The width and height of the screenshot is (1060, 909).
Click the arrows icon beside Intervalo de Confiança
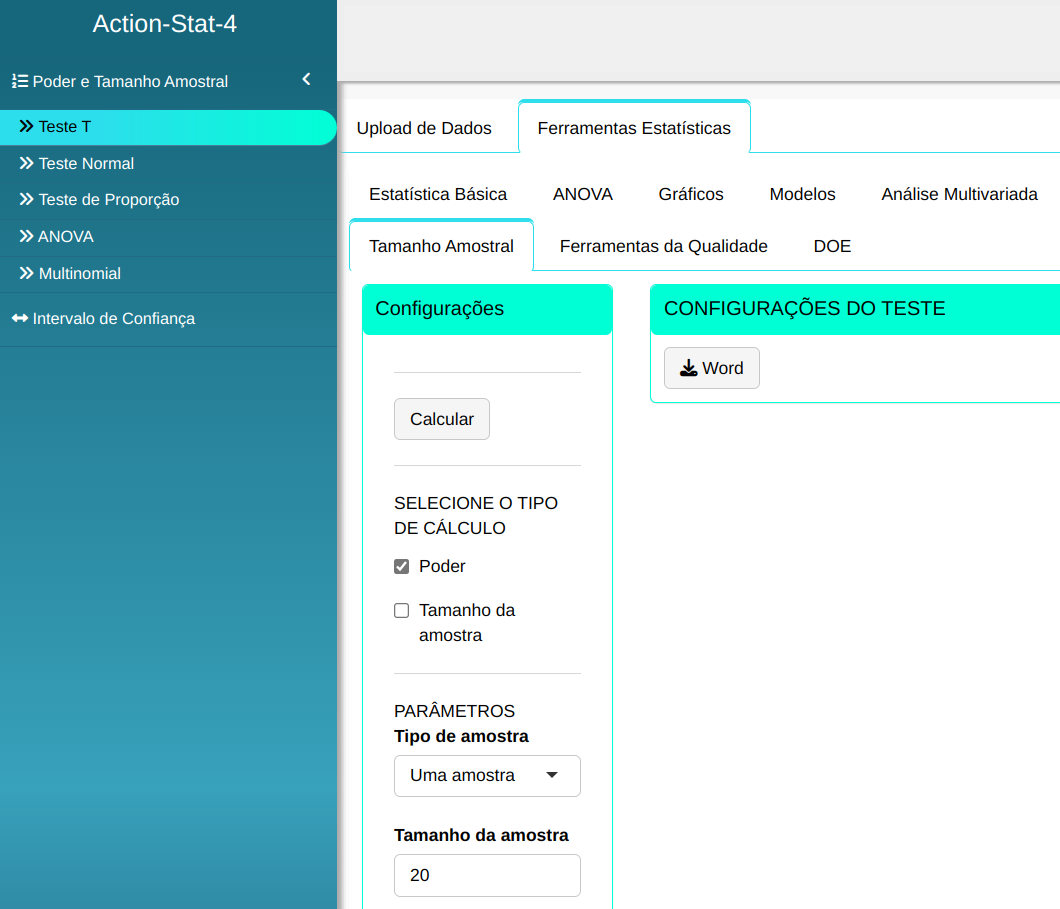pos(20,318)
